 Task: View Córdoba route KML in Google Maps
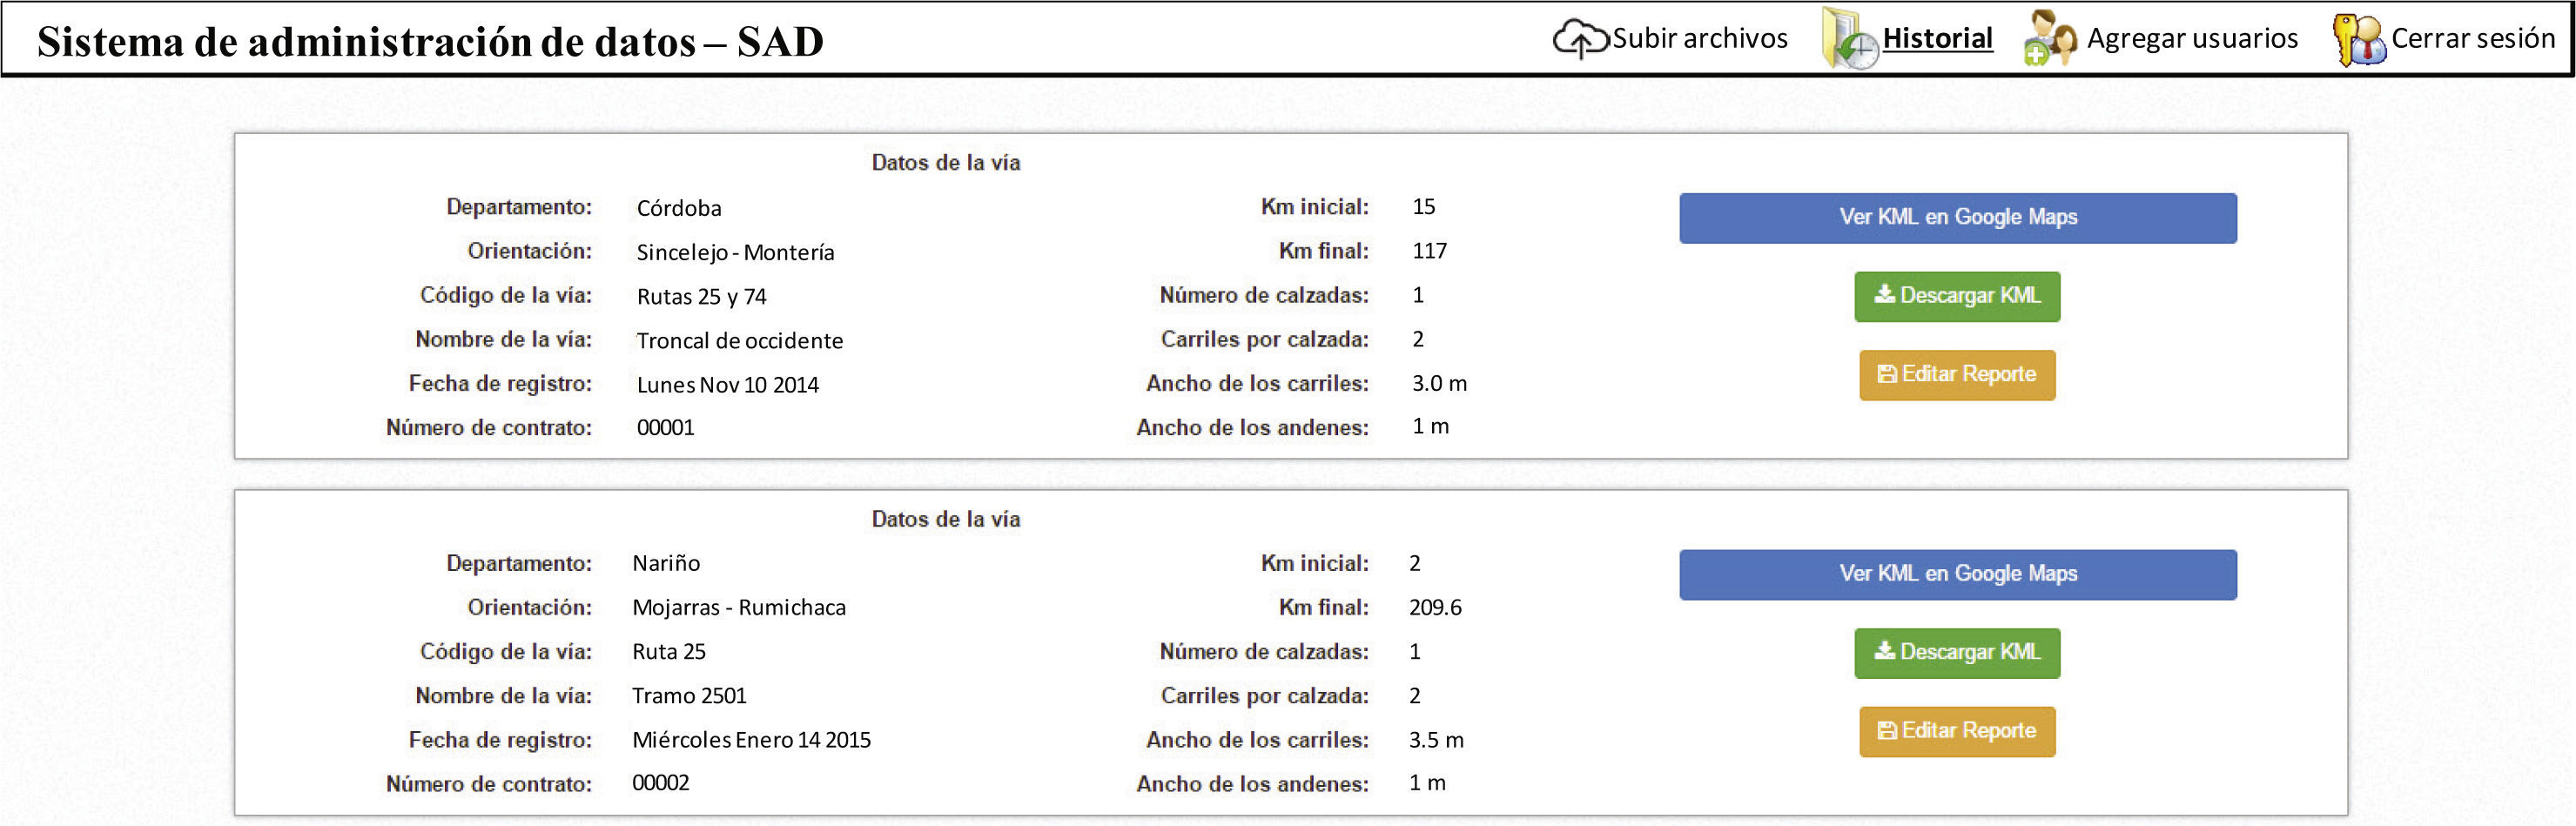[x=1957, y=217]
